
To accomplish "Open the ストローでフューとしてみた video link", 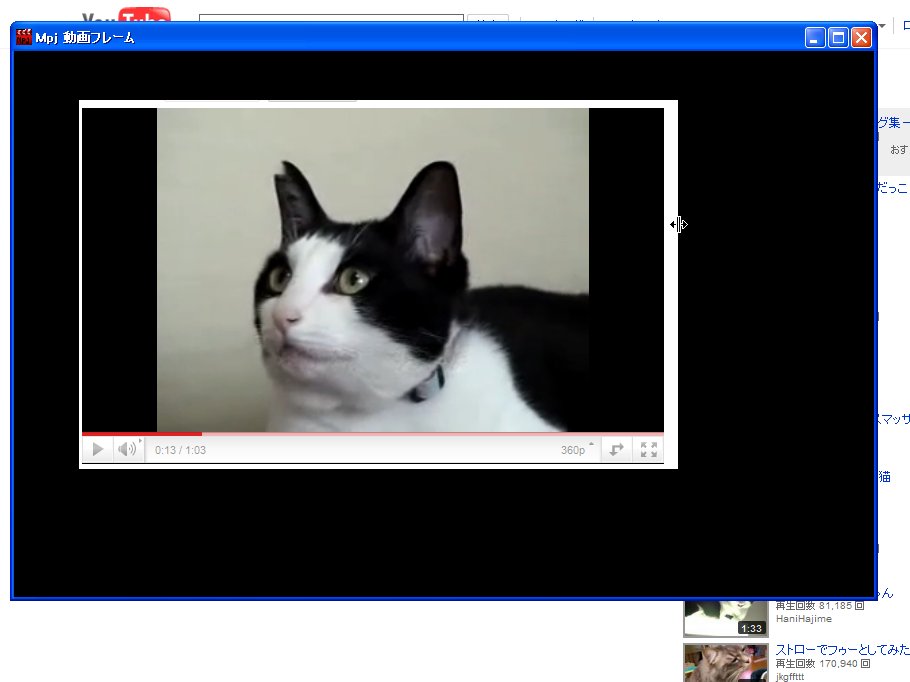I will [842, 649].
